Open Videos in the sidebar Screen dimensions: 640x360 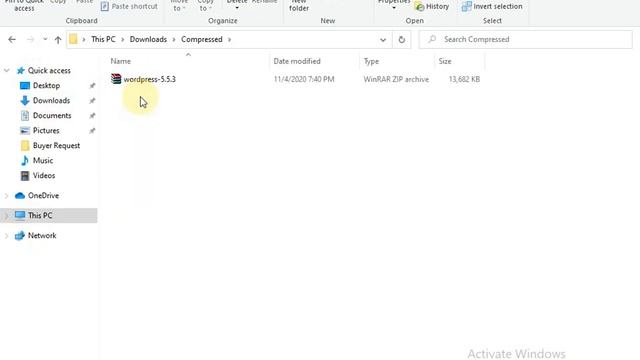point(44,176)
